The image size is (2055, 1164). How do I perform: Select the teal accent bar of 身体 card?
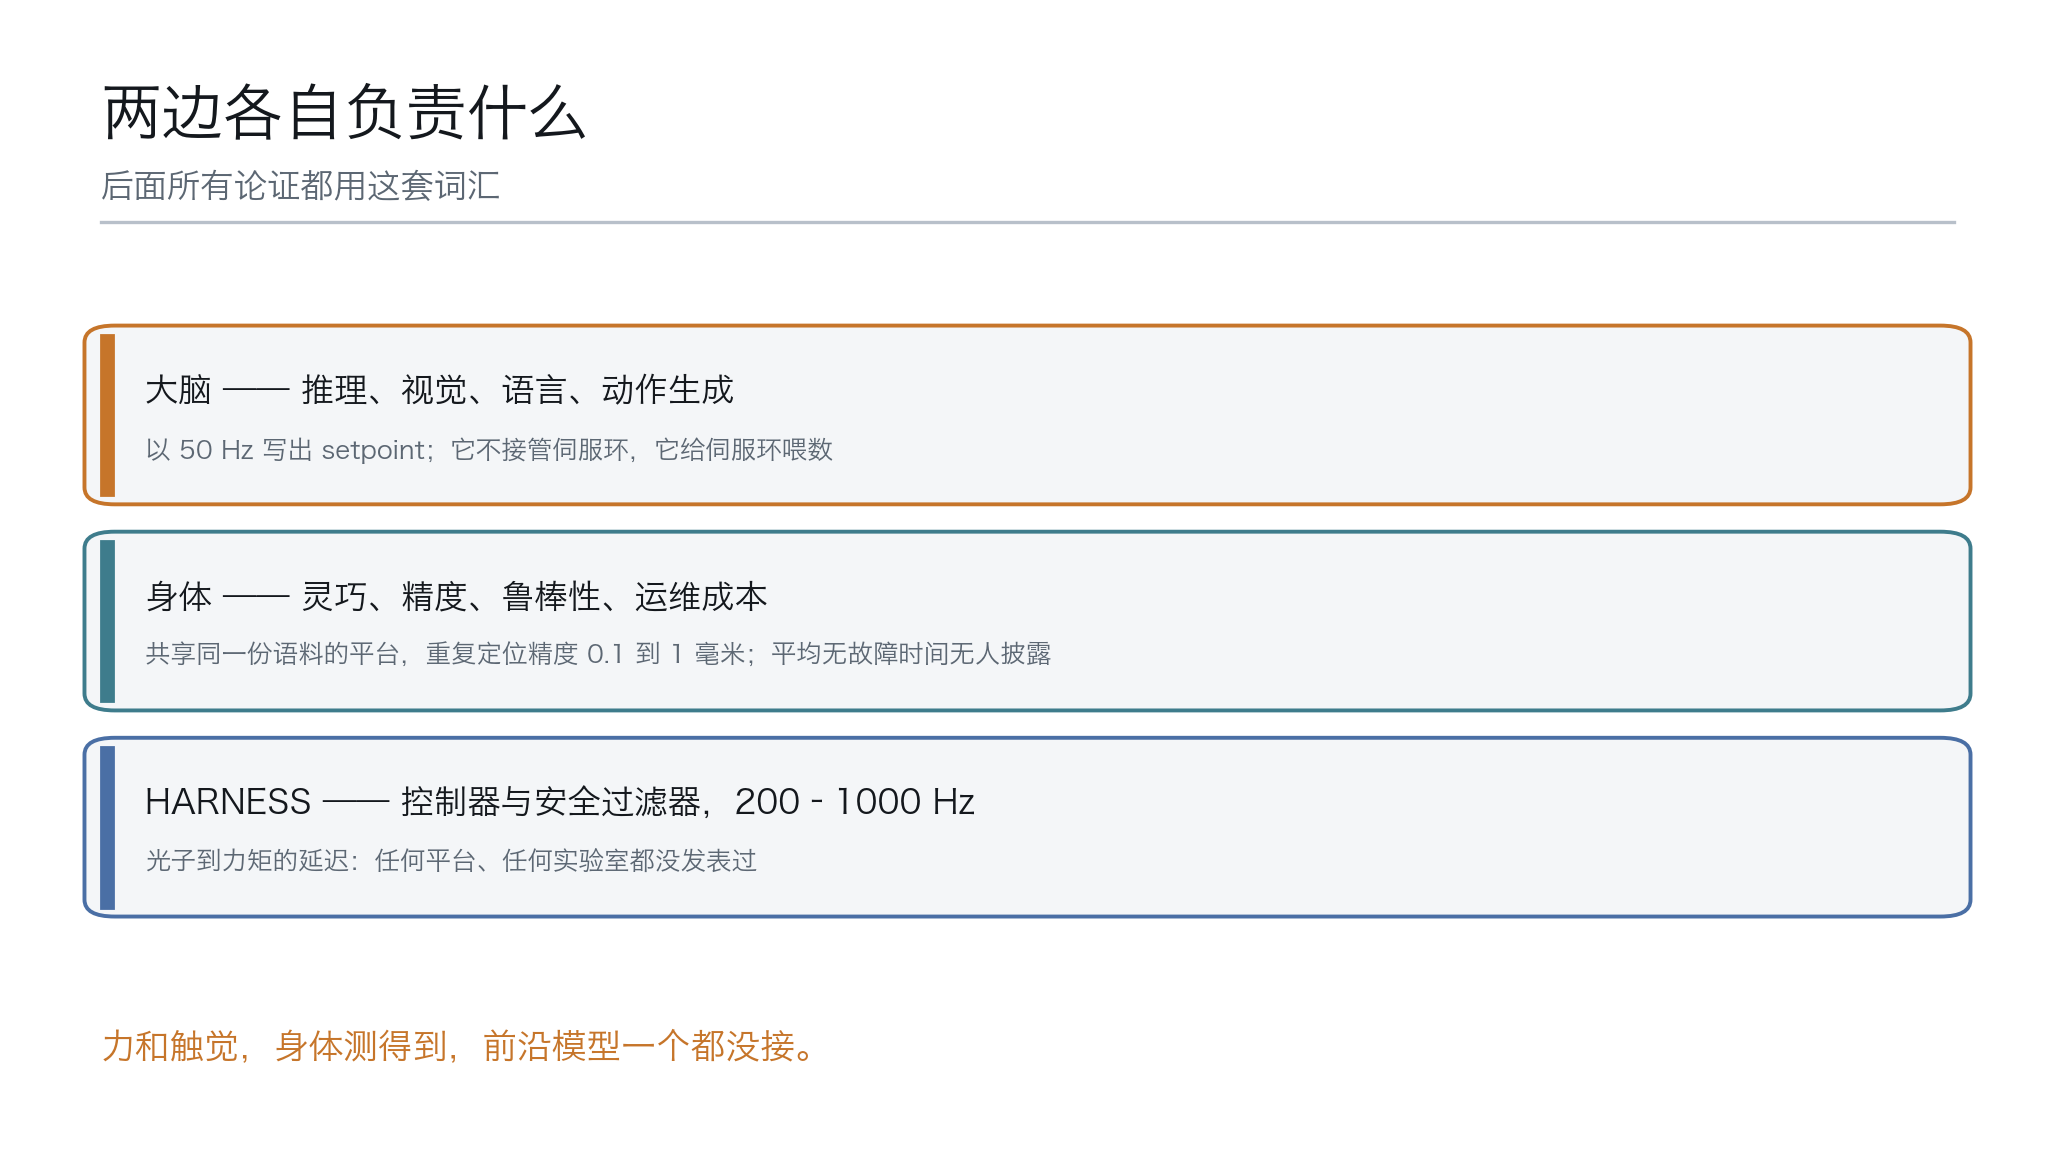(107, 621)
